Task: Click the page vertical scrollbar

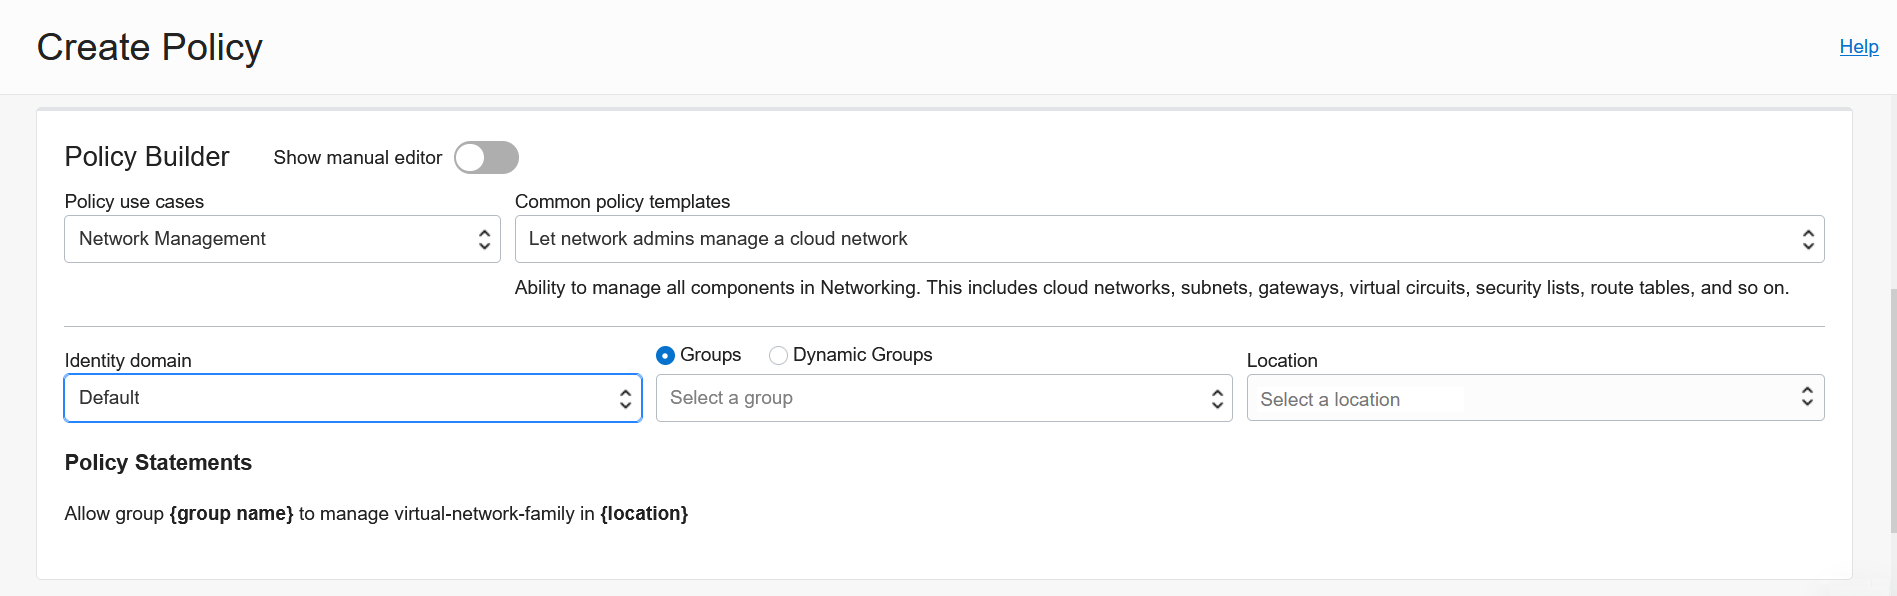Action: (1892, 410)
